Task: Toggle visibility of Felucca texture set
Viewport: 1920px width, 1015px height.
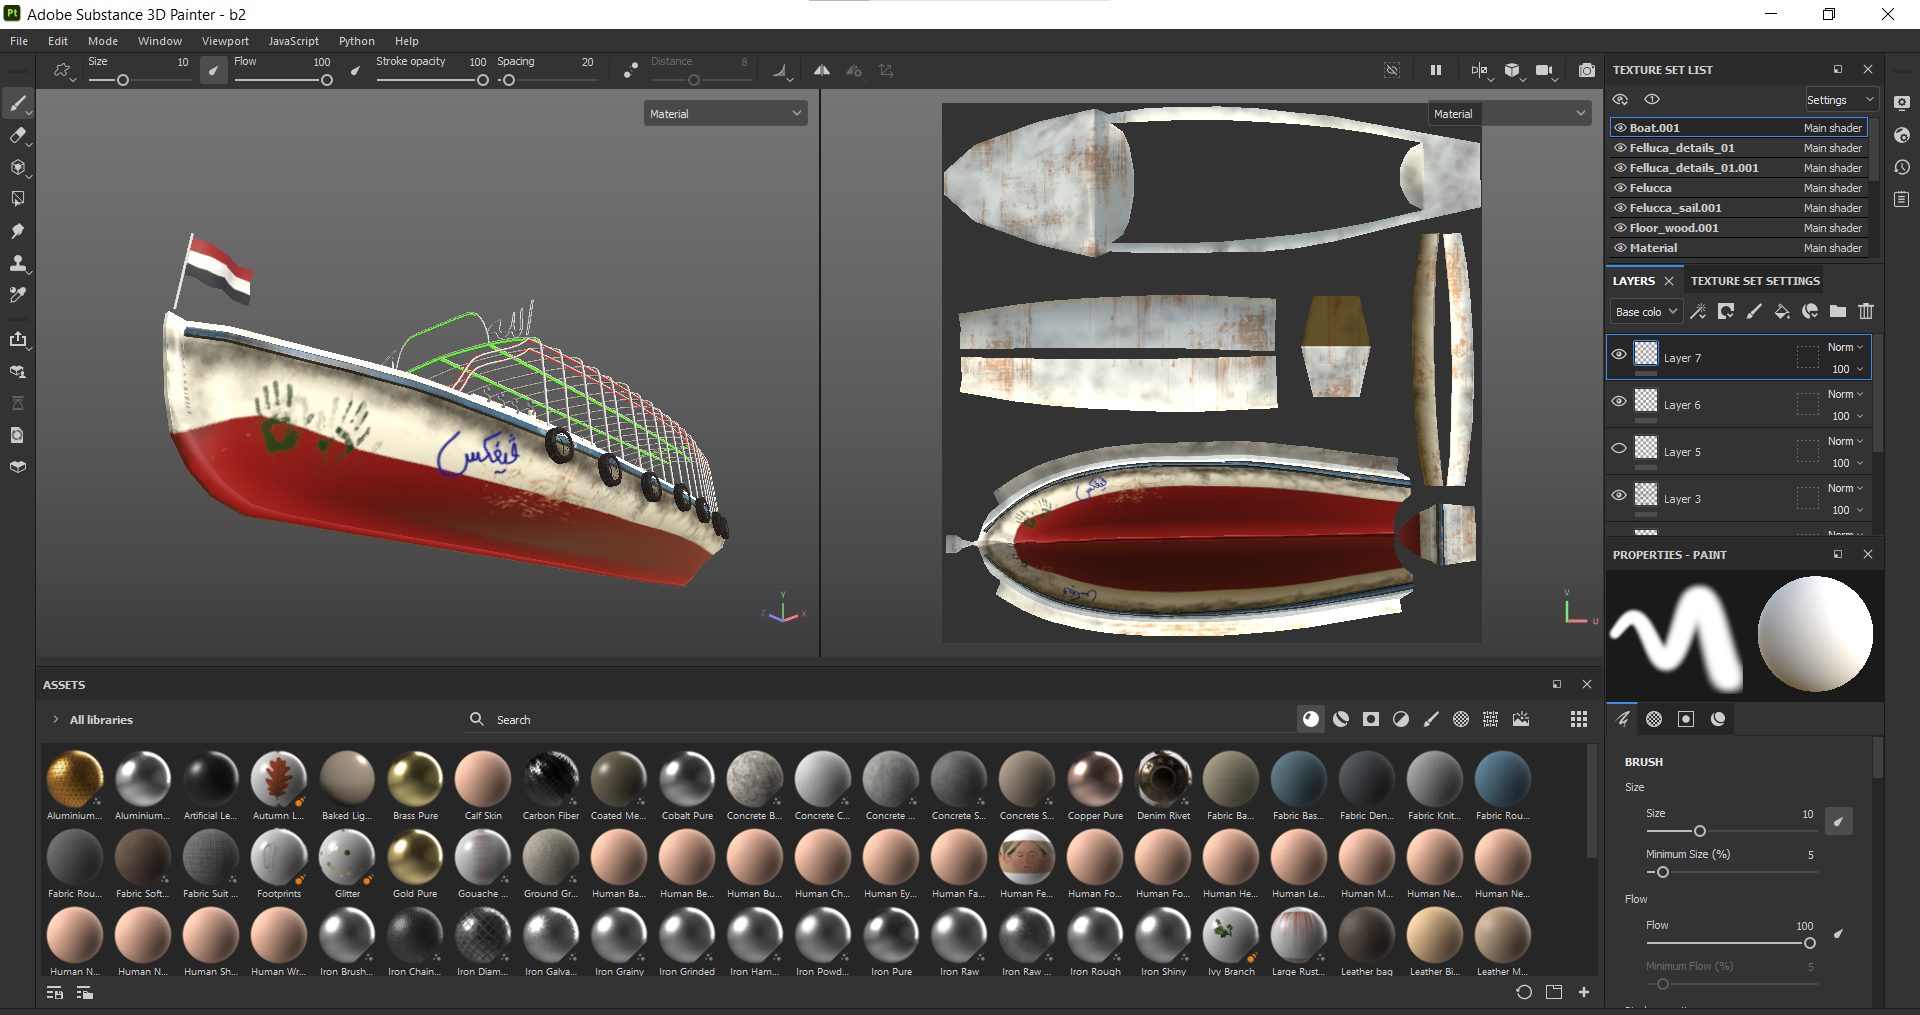Action: point(1621,188)
